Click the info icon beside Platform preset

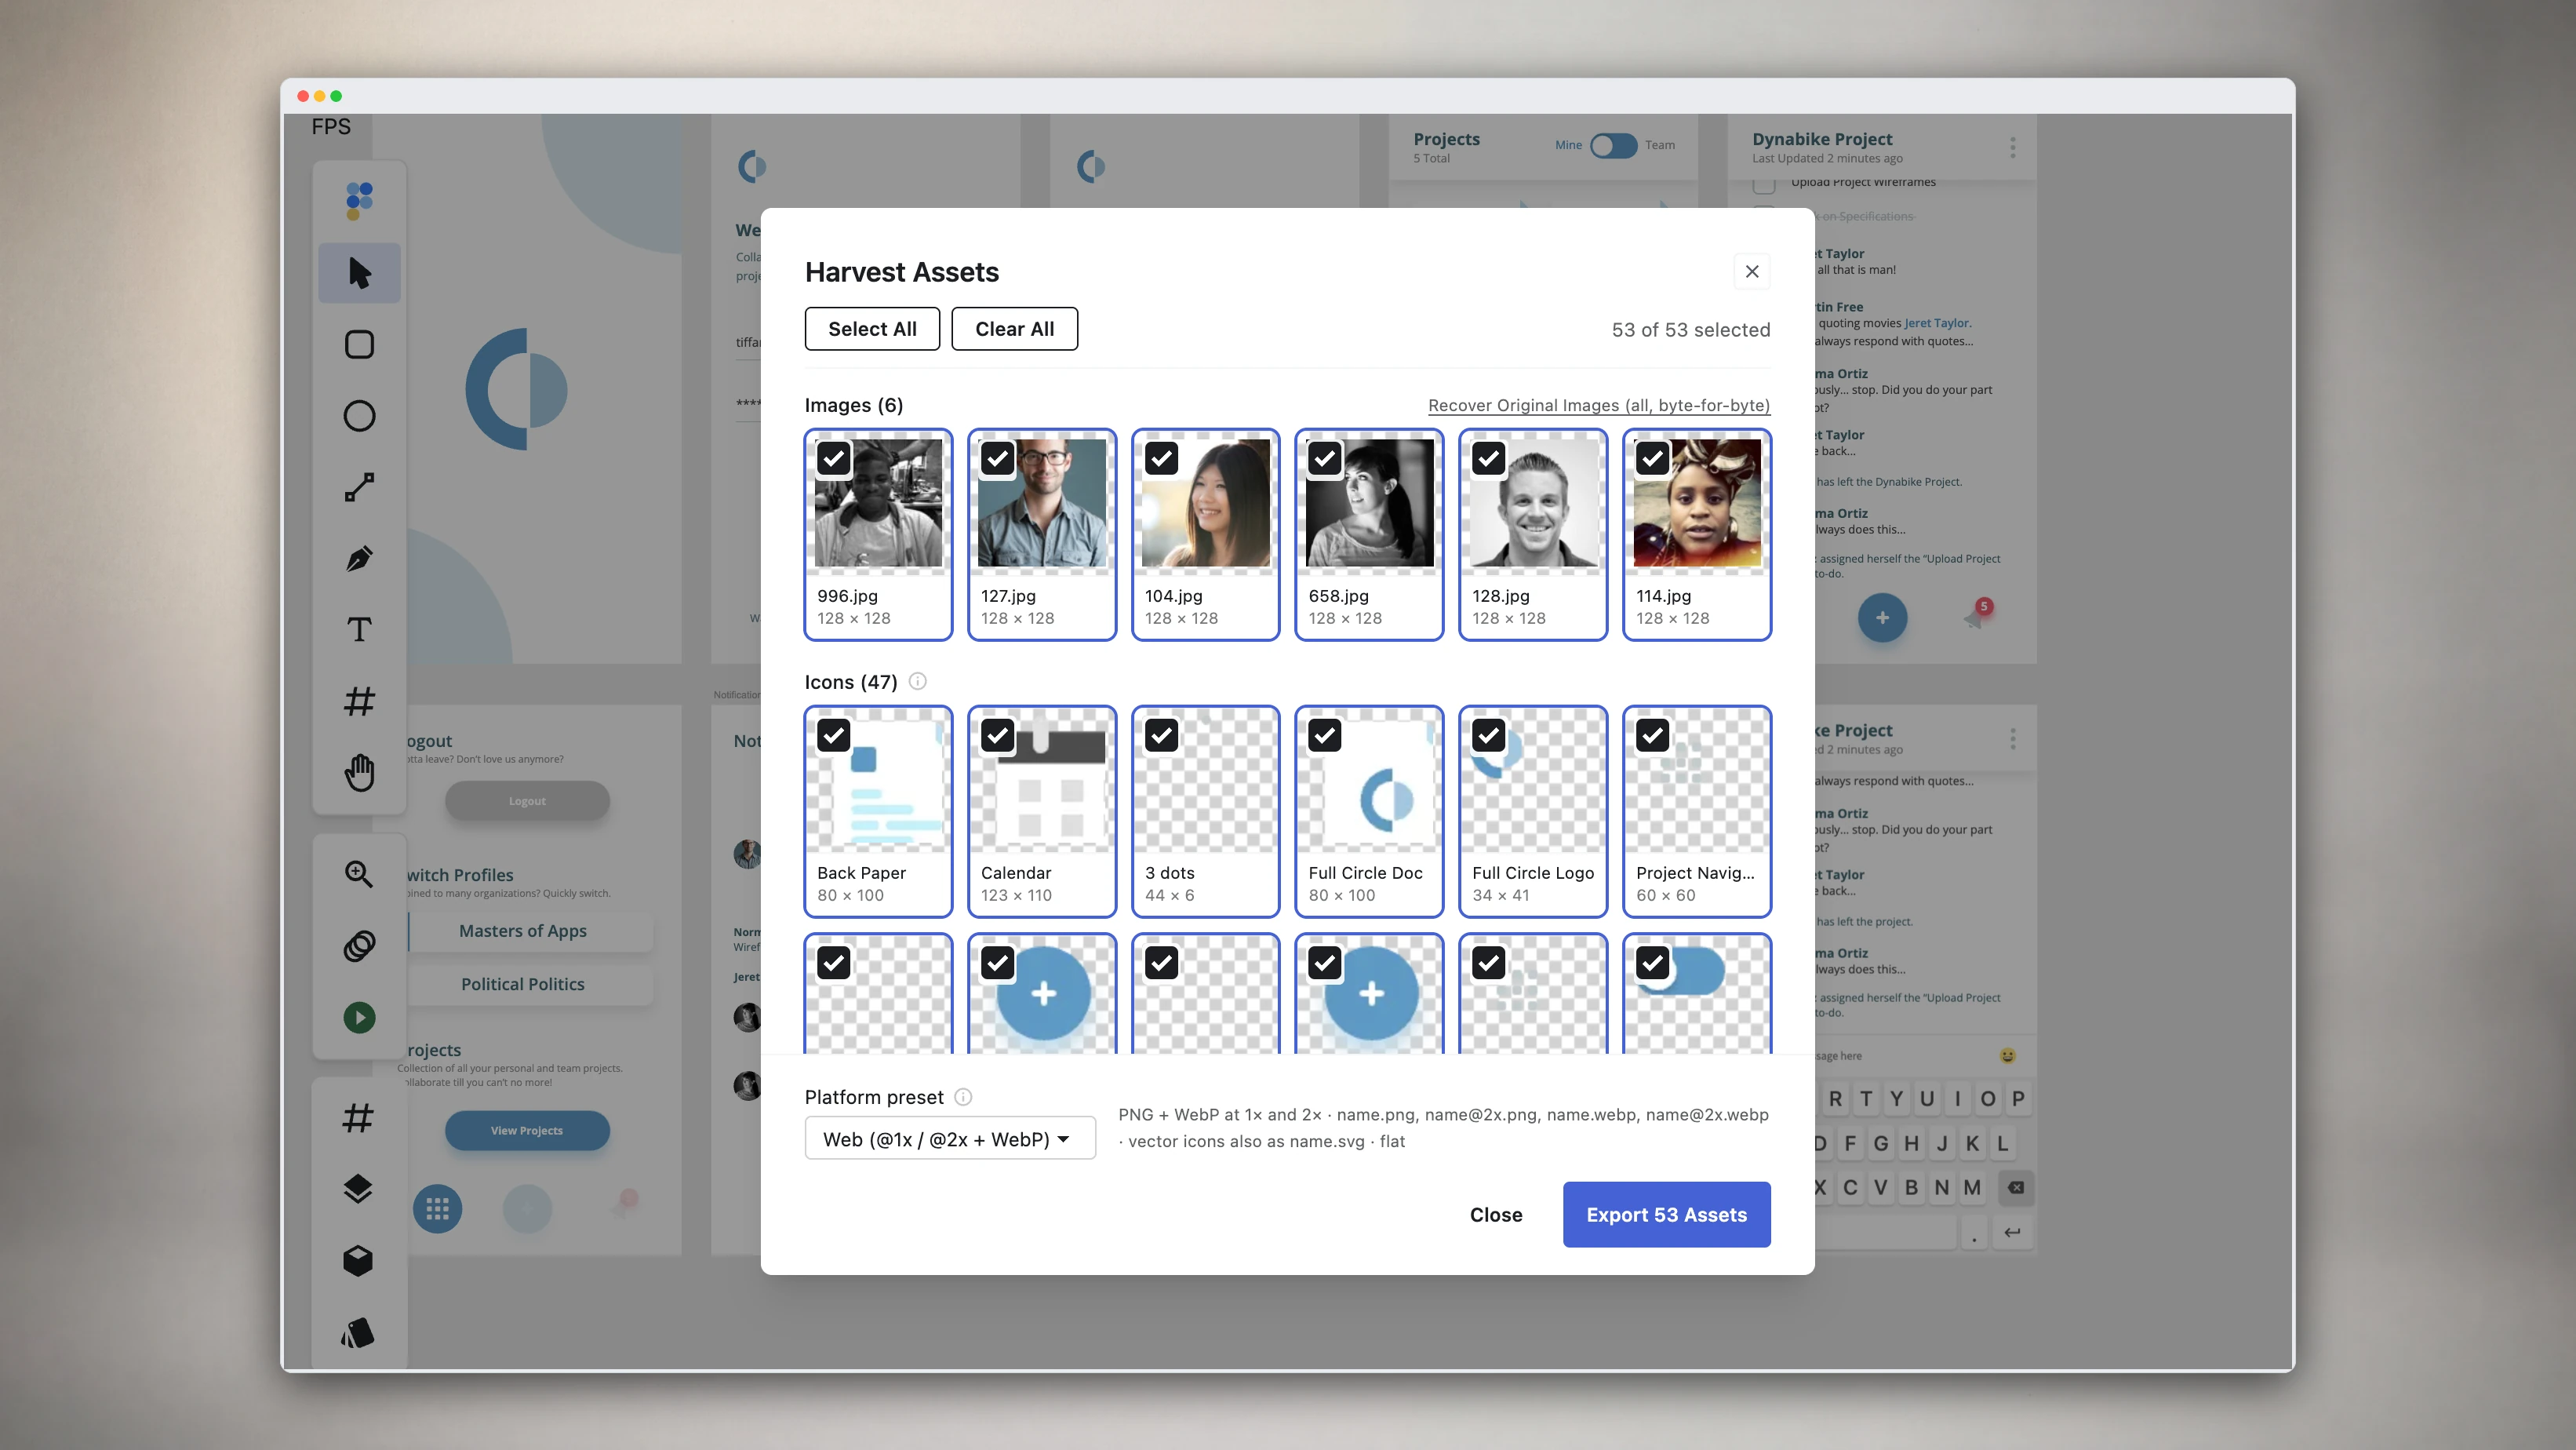963,1097
